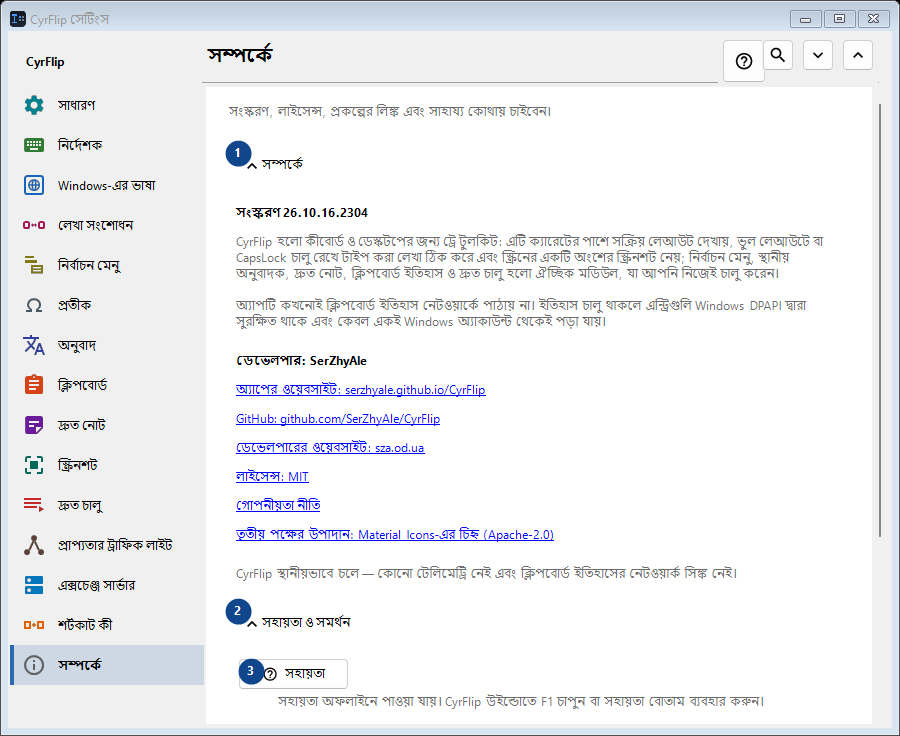The width and height of the screenshot is (900, 736).
Task: Open the নির্বাচন মেনু icon
Action: tap(34, 265)
